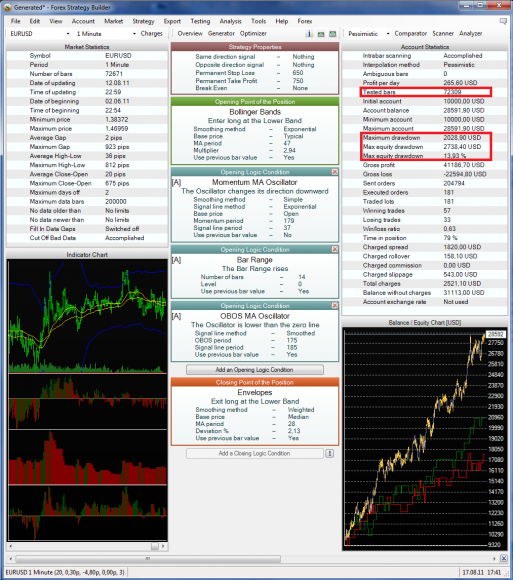Screen dimensions: 513x580
Task: Open the Forex menu
Action: tap(305, 21)
